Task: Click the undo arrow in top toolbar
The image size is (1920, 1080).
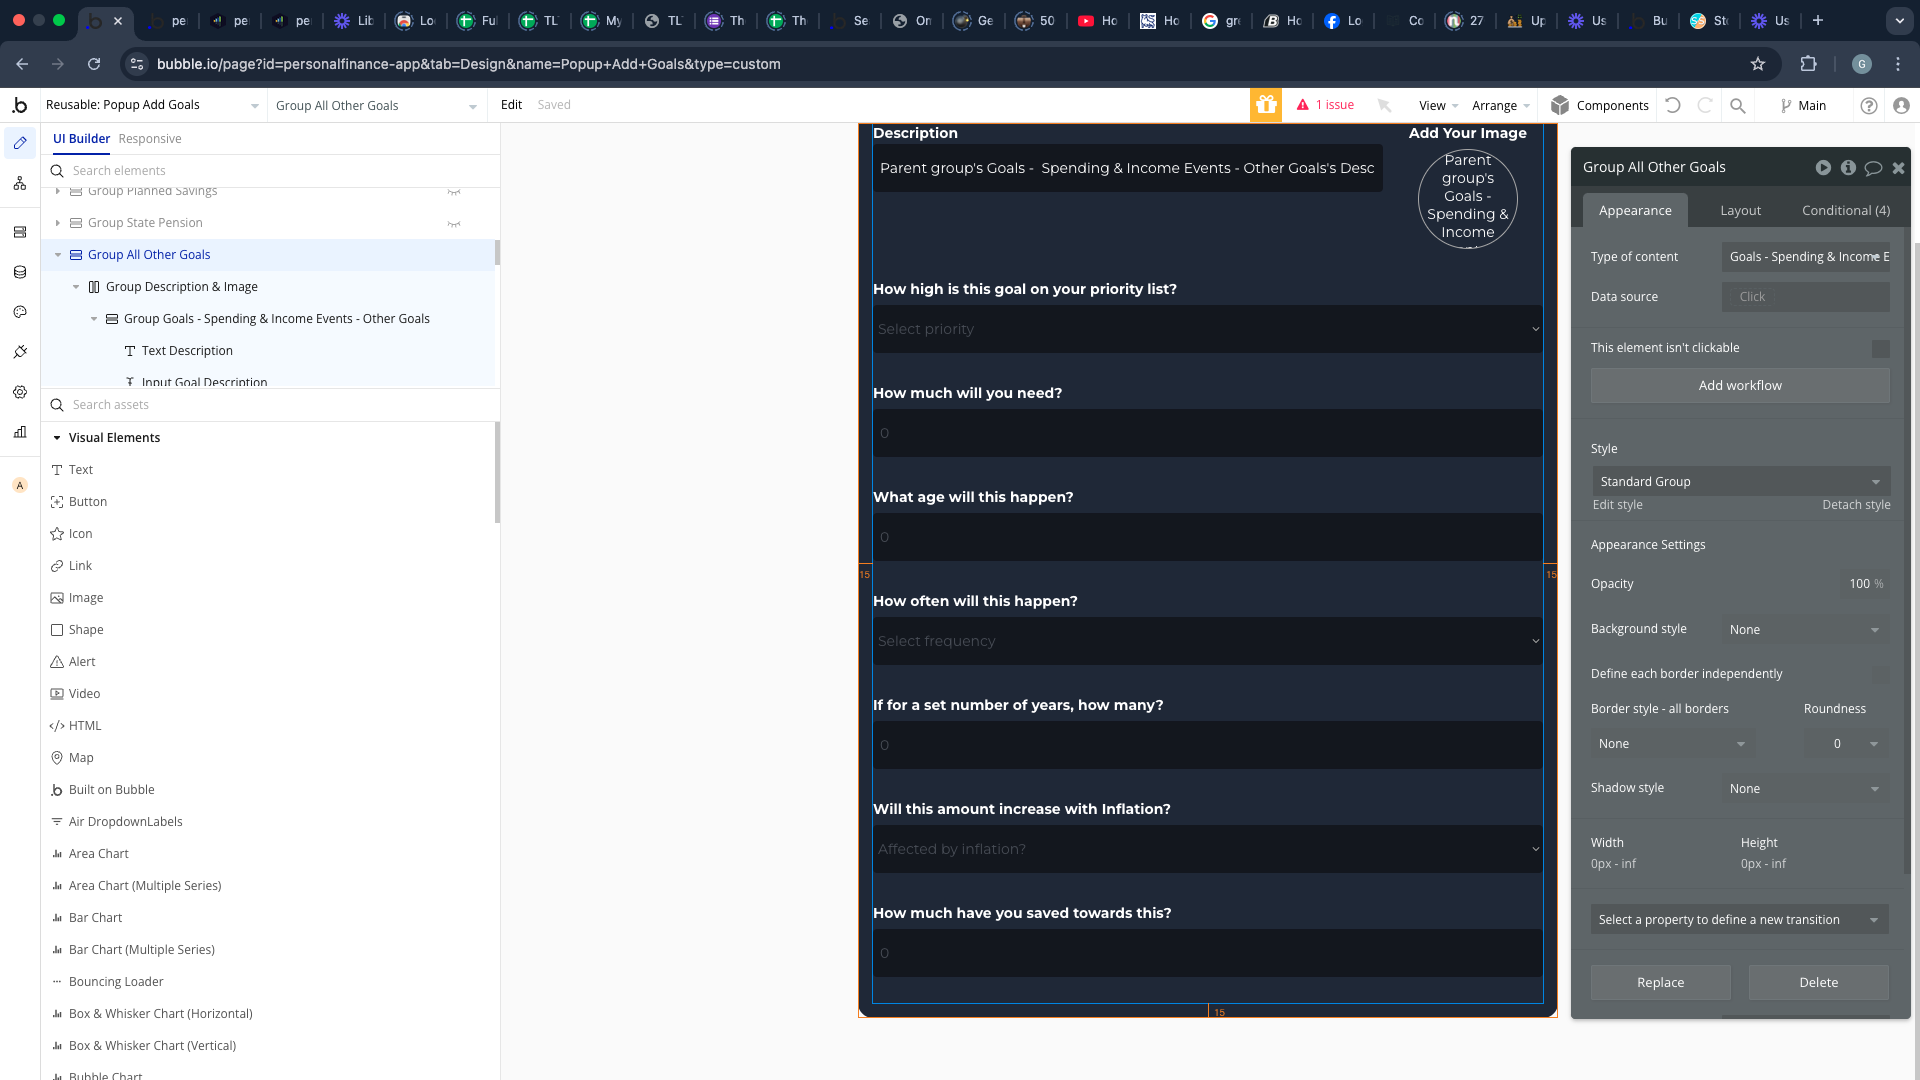Action: tap(1673, 105)
